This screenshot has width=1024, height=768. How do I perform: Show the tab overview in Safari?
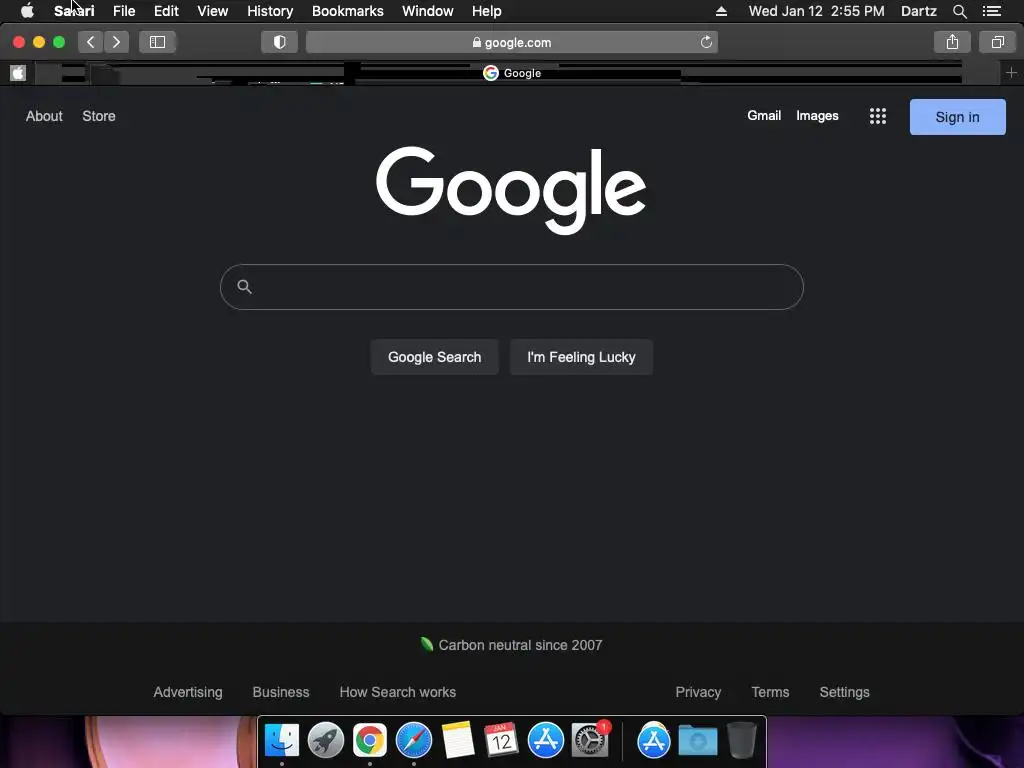[x=997, y=42]
